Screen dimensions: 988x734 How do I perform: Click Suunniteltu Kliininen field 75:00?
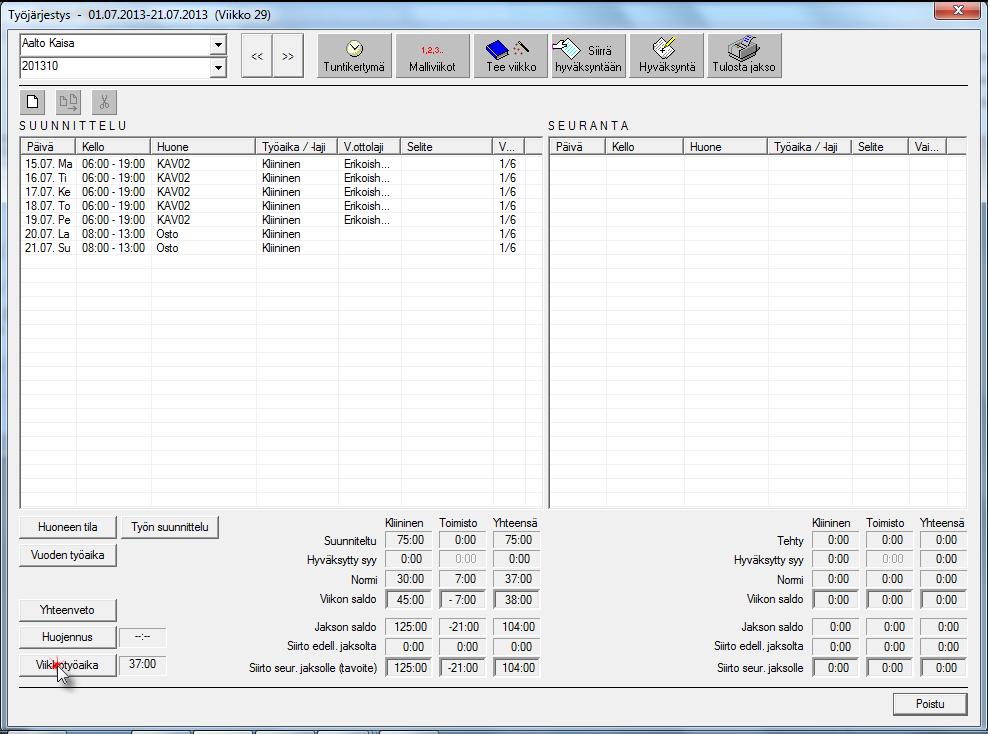pyautogui.click(x=409, y=540)
